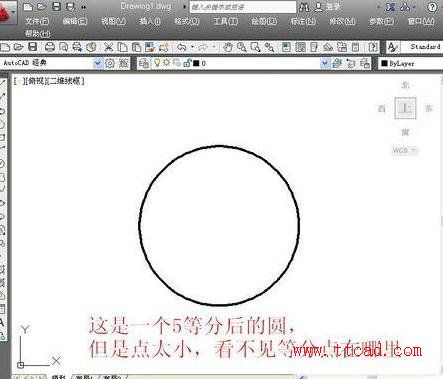Screen dimensions: 443x379
Task: Click Save in the quick access toolbar
Action: click(56, 7)
